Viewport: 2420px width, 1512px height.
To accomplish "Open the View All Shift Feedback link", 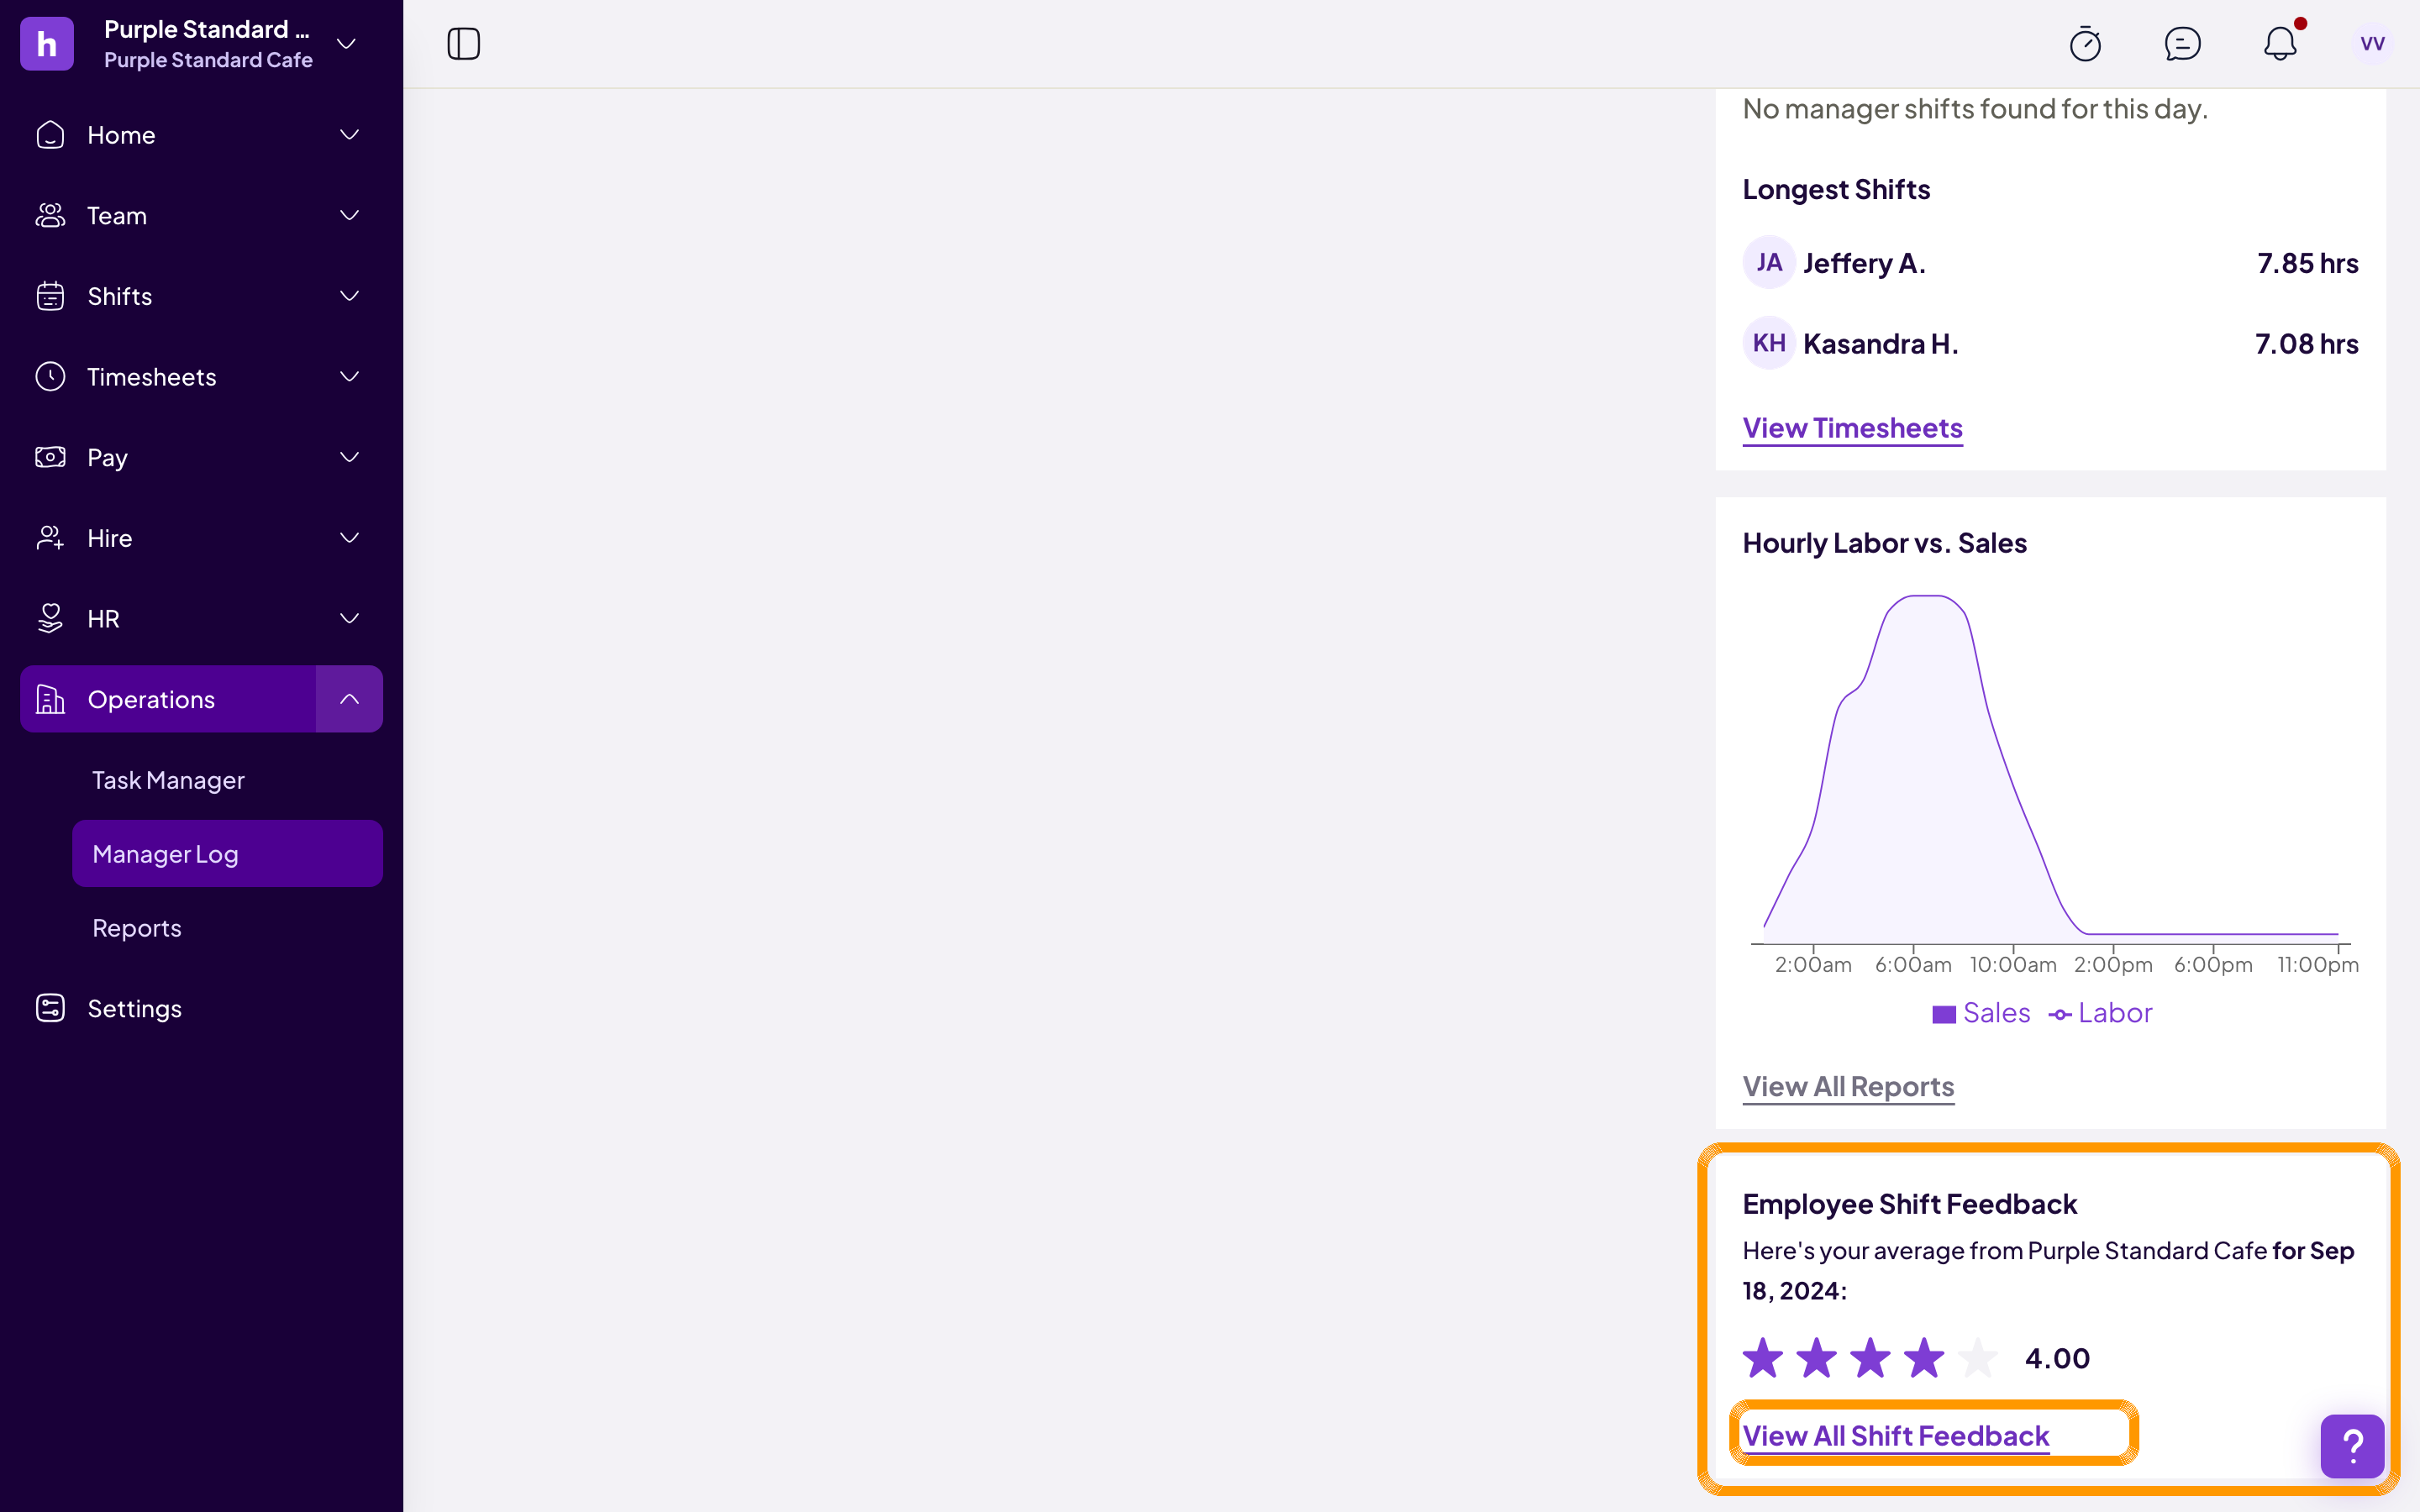I will [1896, 1436].
